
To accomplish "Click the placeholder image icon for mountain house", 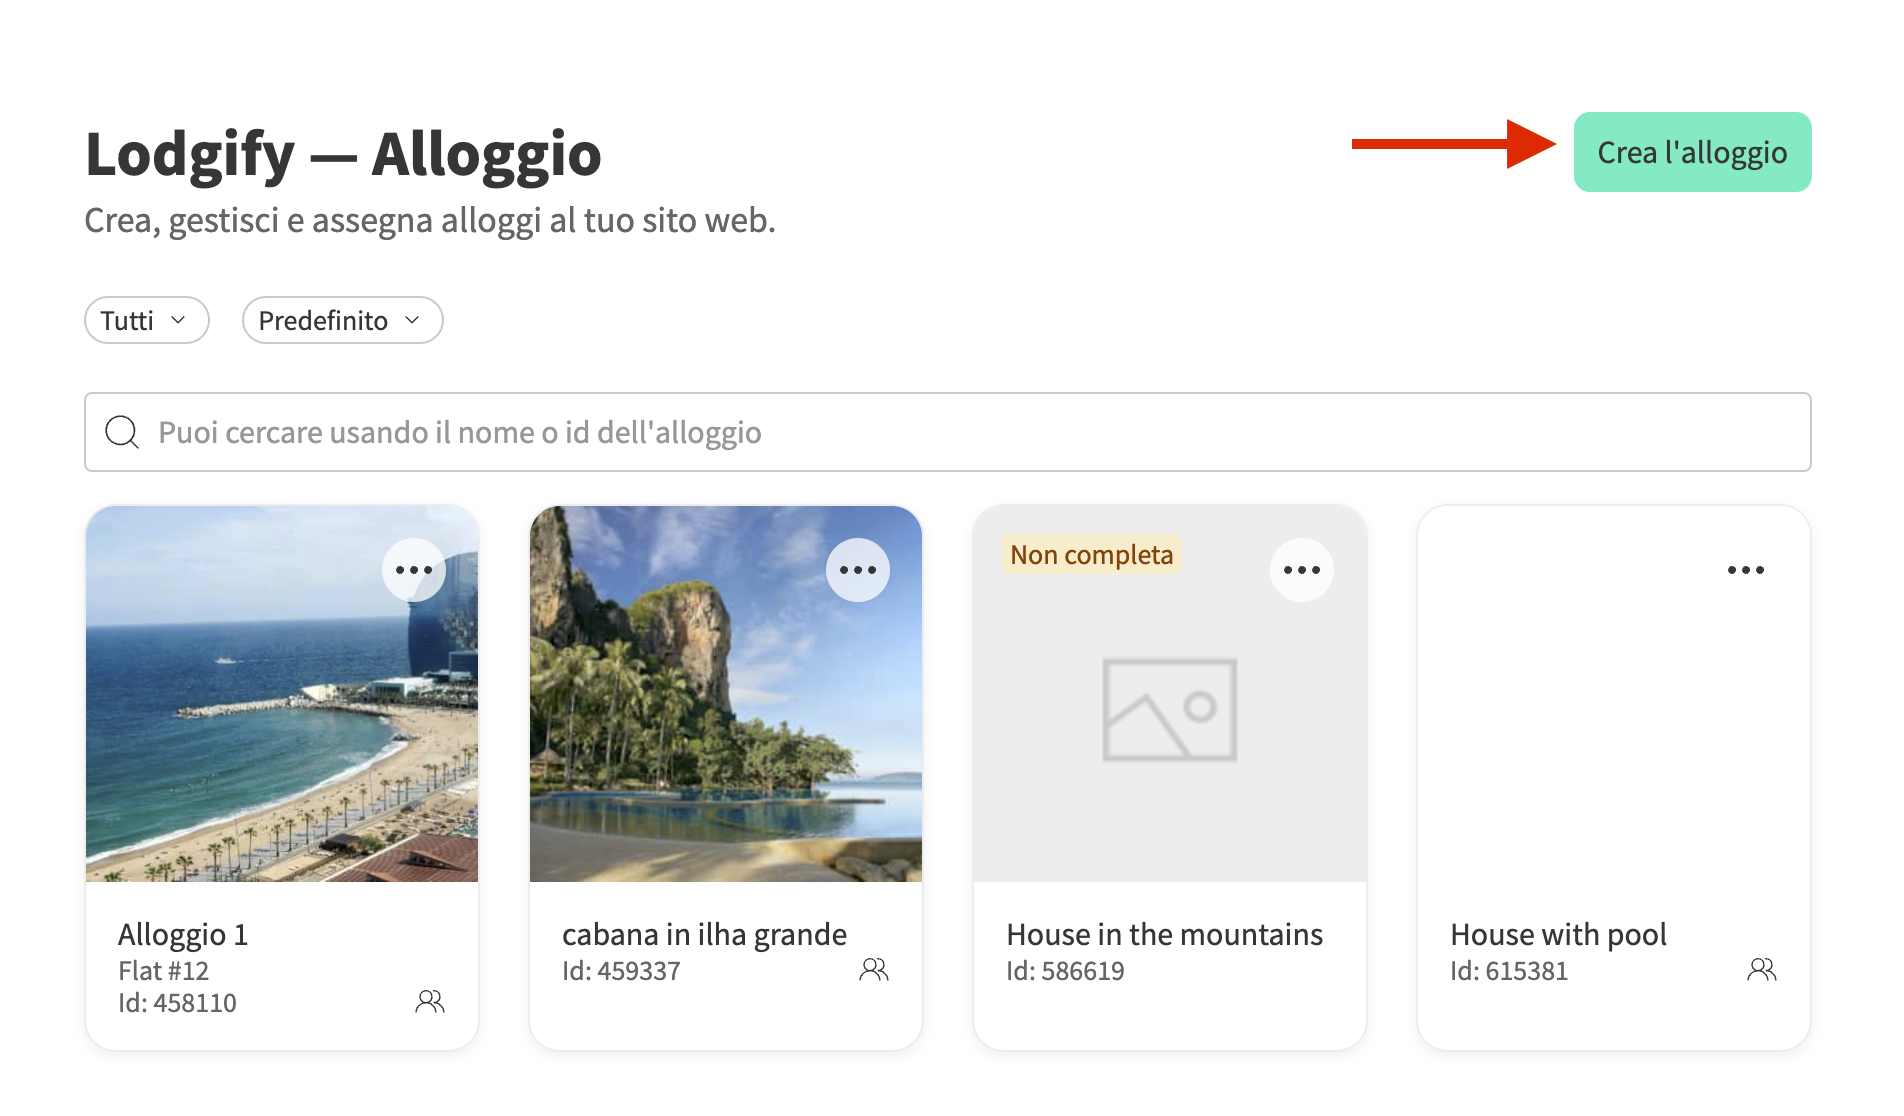I will [x=1169, y=709].
